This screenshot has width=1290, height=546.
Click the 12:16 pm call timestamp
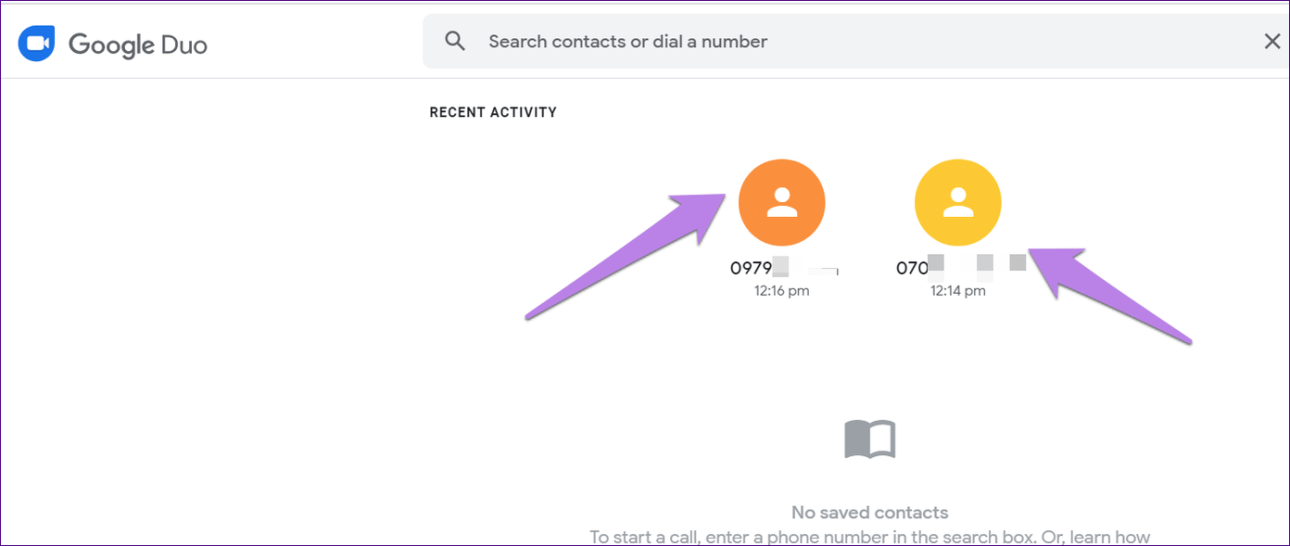point(781,291)
